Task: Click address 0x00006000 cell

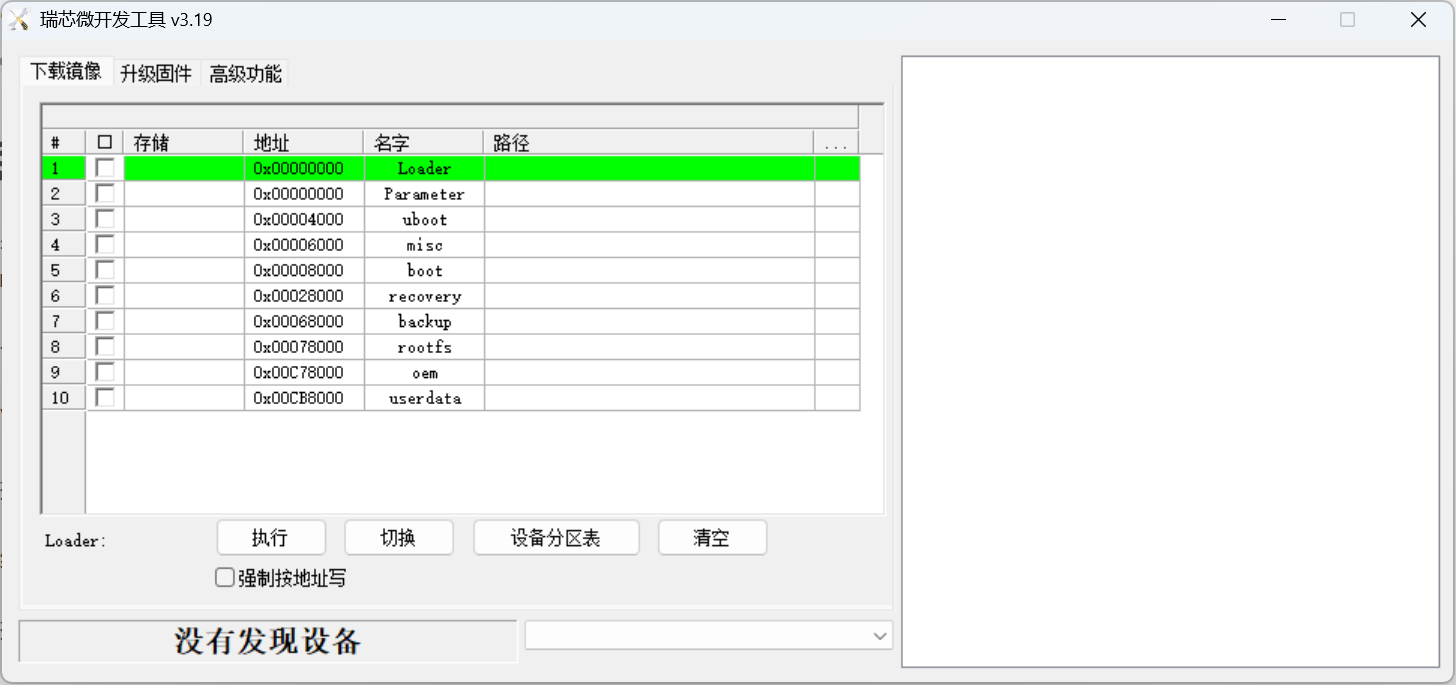Action: (x=304, y=245)
